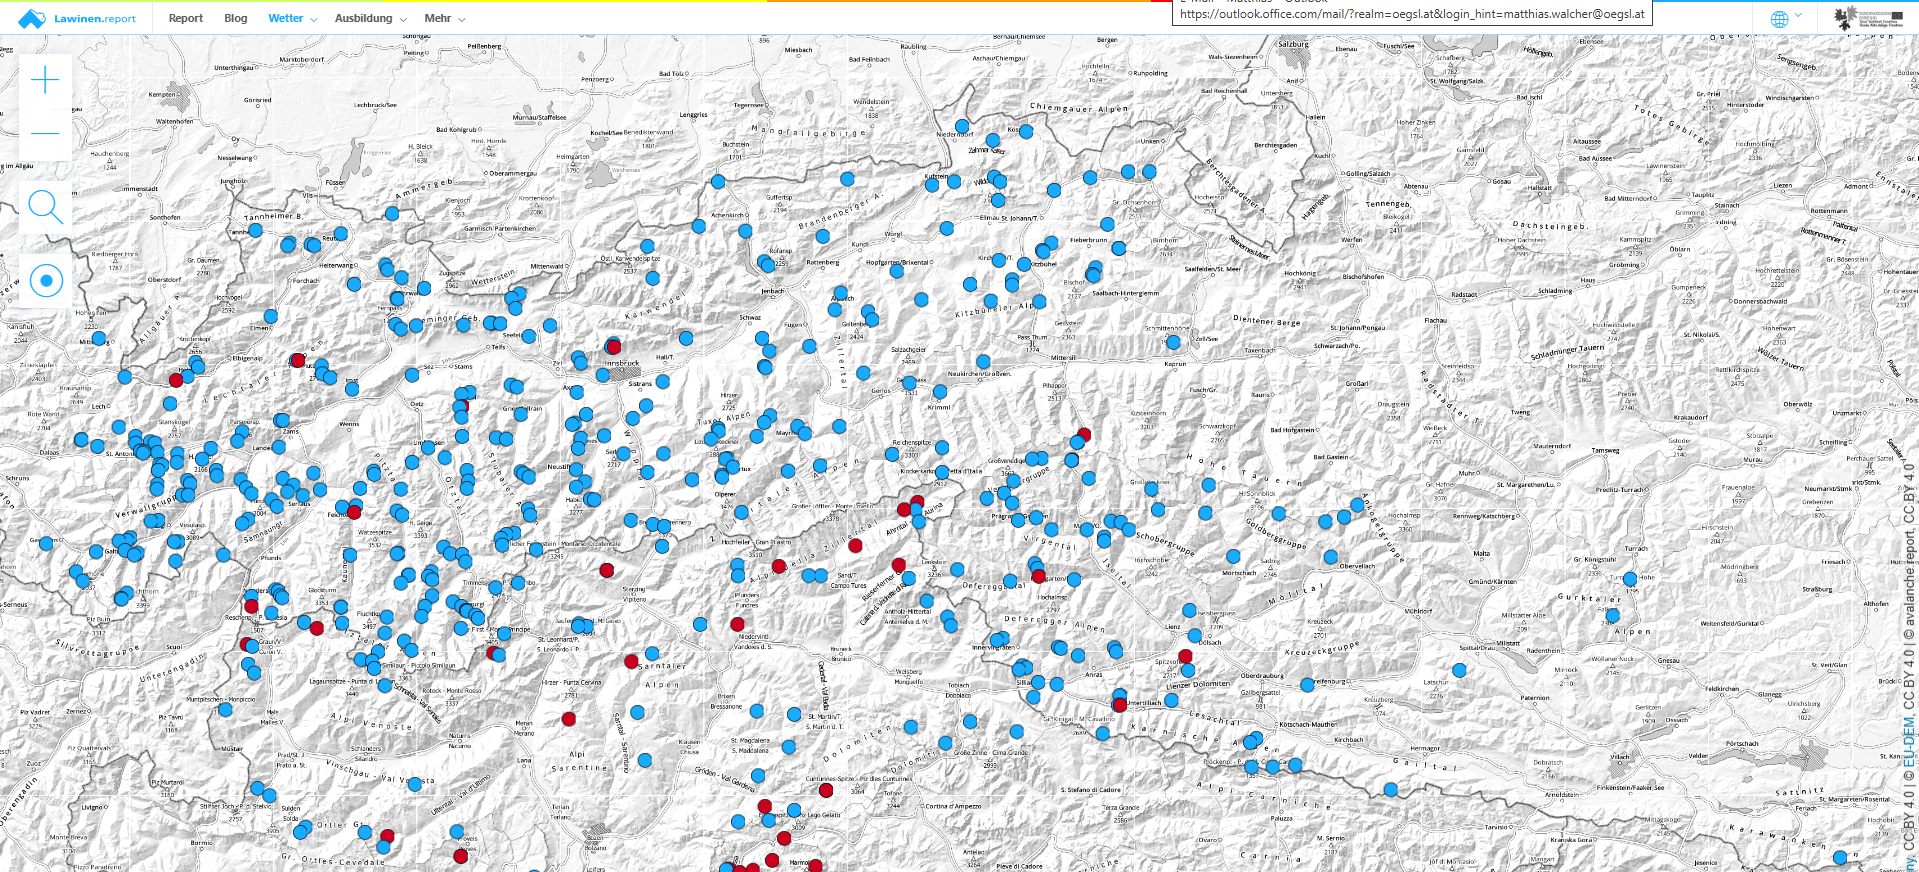The height and width of the screenshot is (872, 1919).
Task: Expand the Wetter dropdown menu
Action: 292,18
